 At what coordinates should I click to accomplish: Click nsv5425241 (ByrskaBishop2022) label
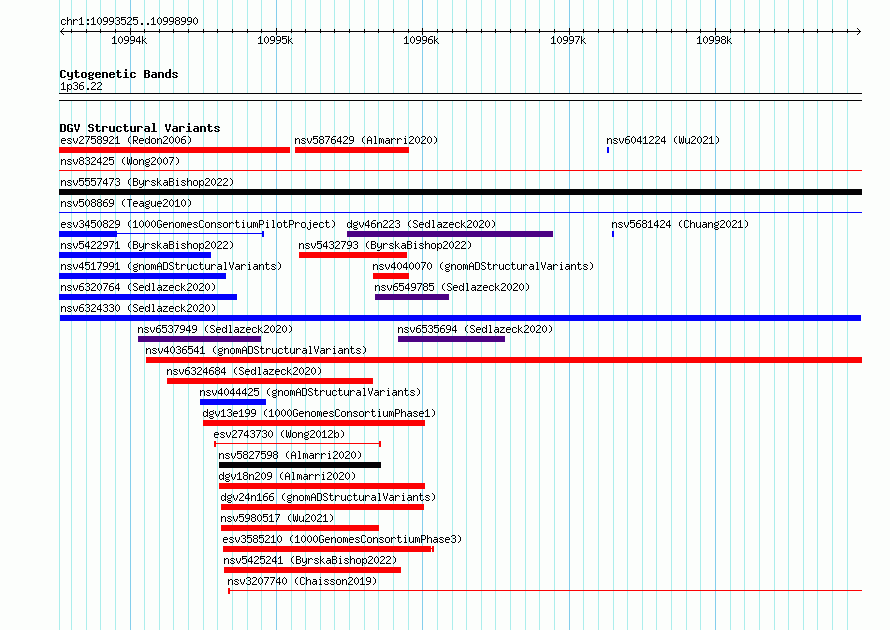click(x=310, y=560)
